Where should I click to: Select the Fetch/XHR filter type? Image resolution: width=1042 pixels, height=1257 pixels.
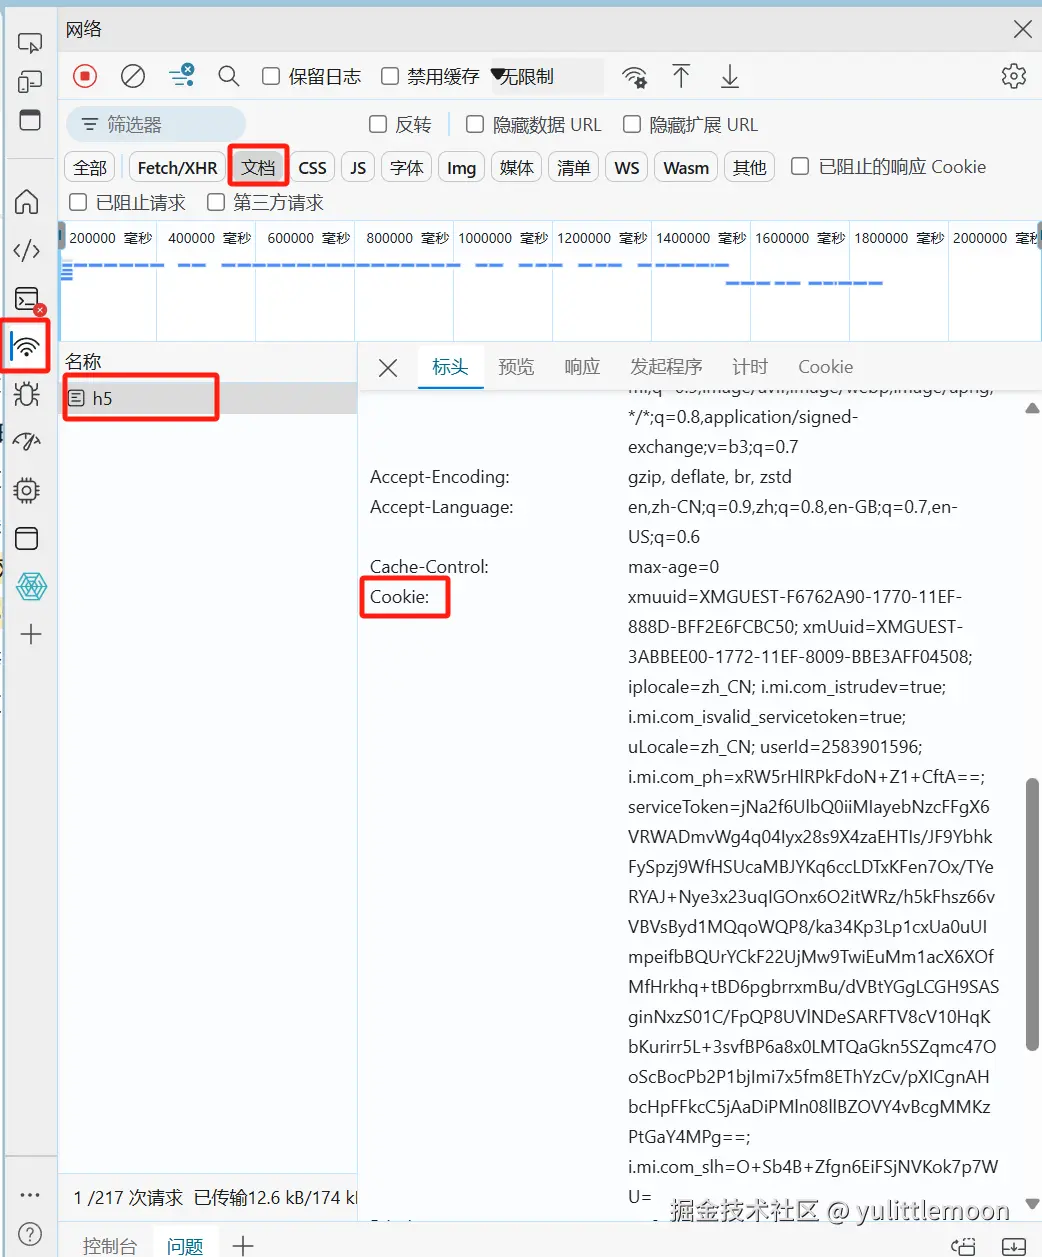coord(177,167)
